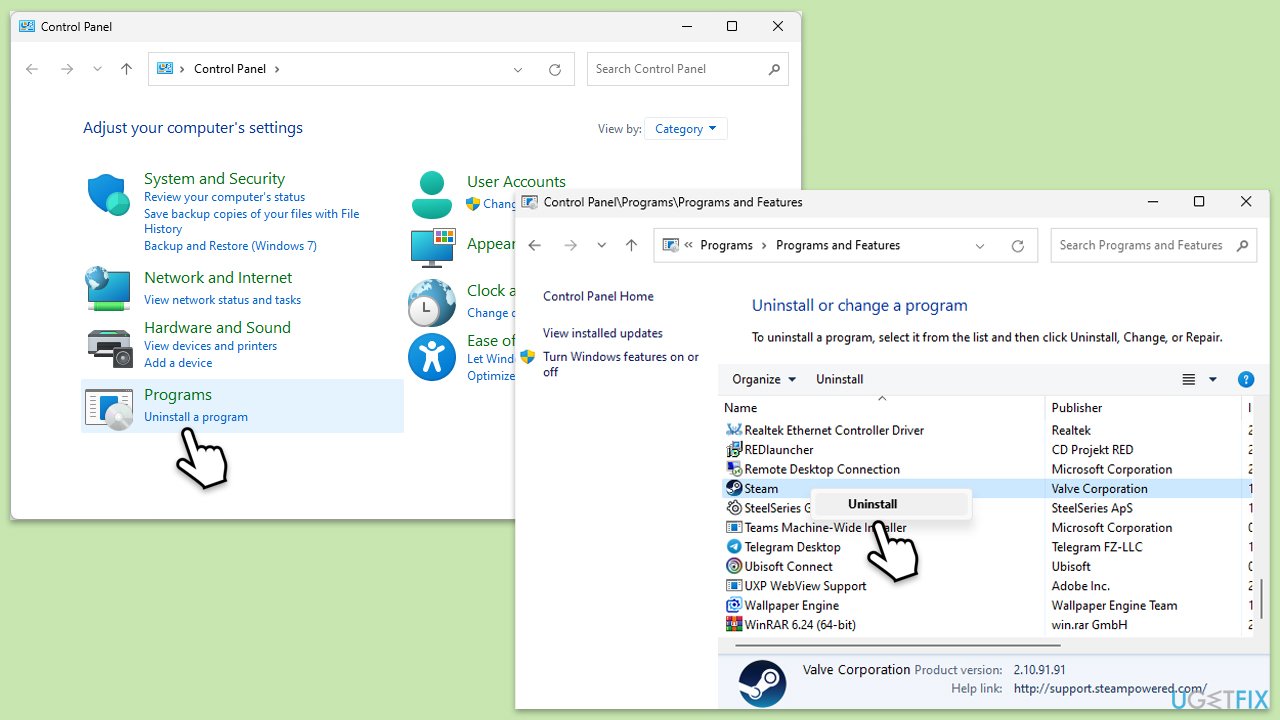Open the Steam support help link
Image resolution: width=1280 pixels, height=720 pixels.
pyautogui.click(x=1110, y=689)
